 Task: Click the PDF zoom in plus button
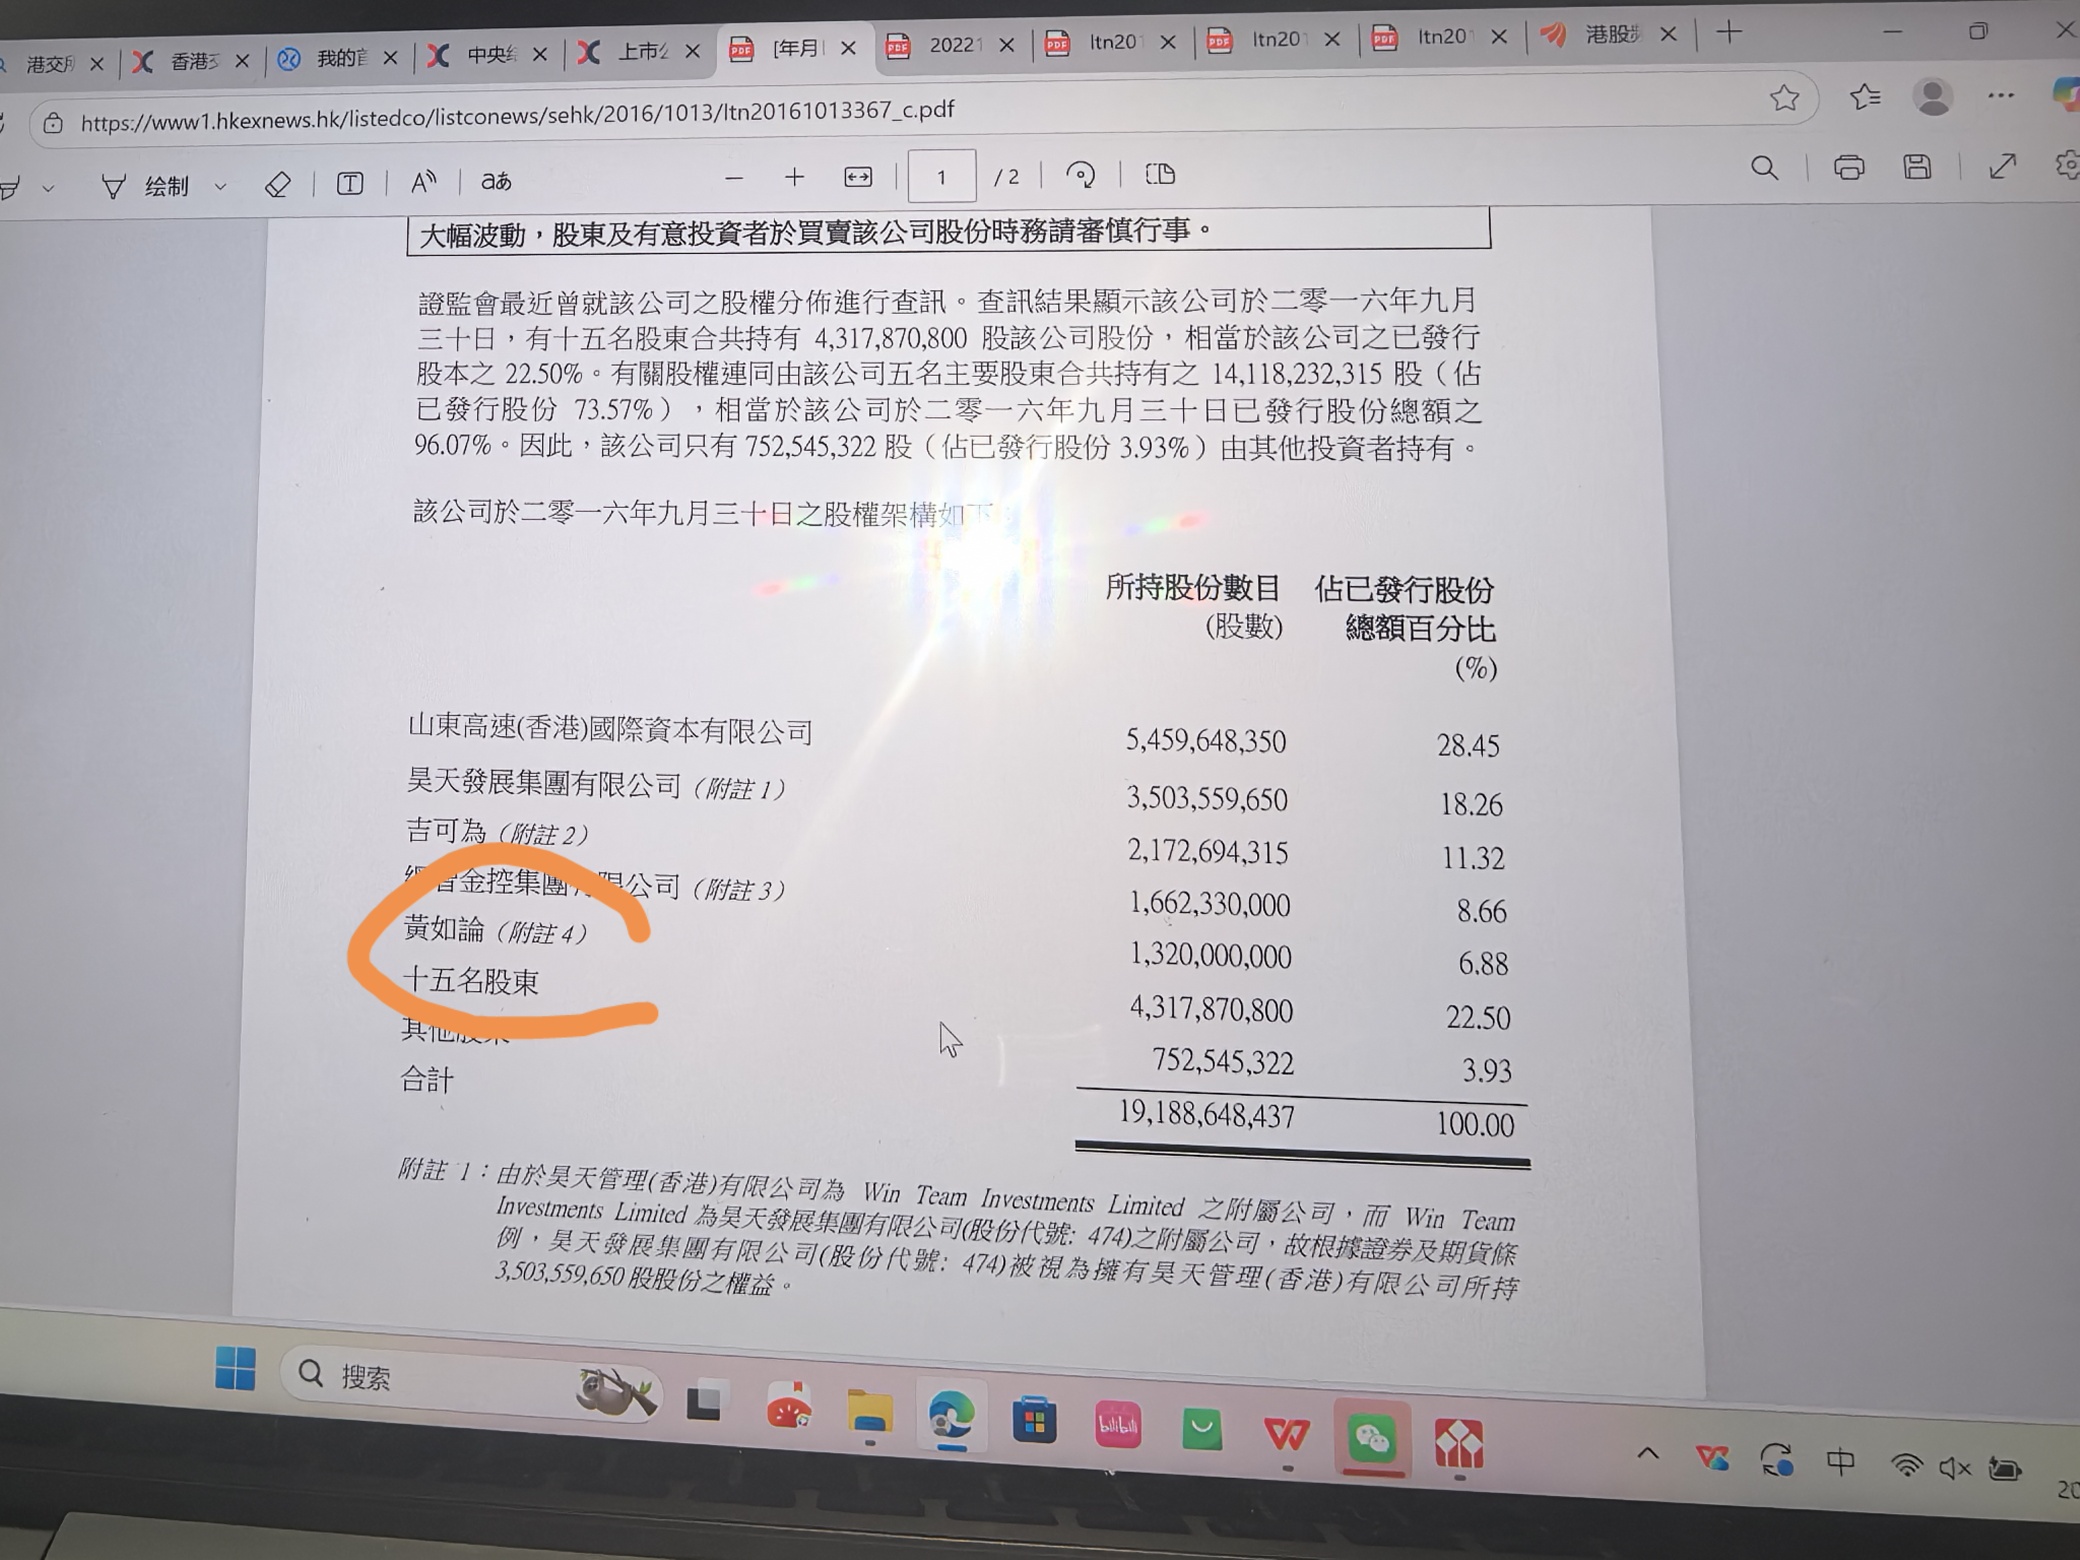tap(794, 178)
